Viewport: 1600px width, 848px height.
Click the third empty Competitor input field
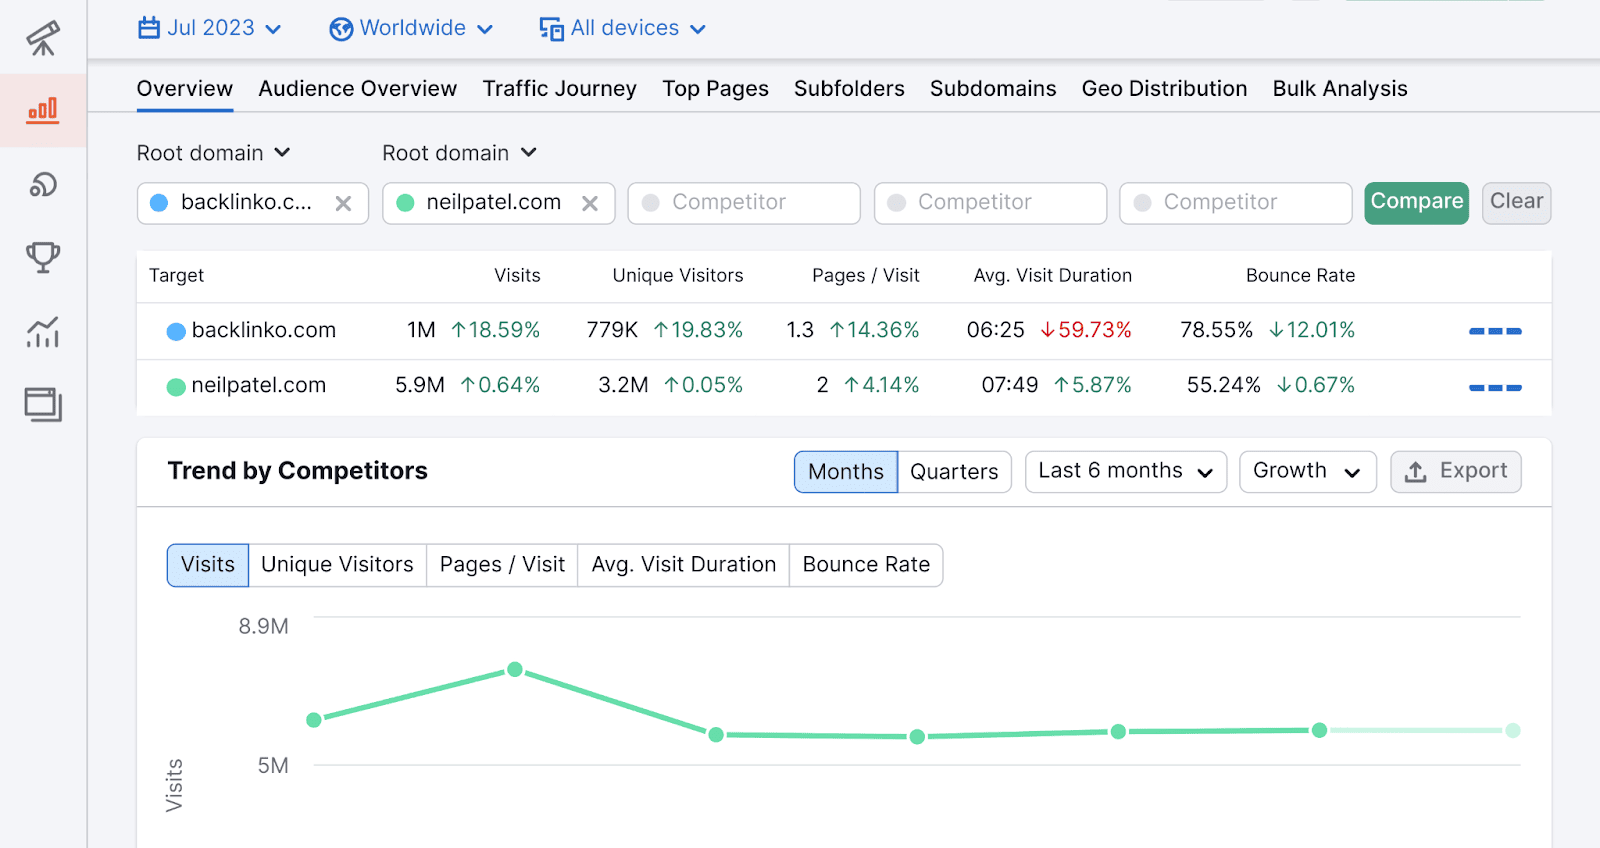coord(1236,203)
